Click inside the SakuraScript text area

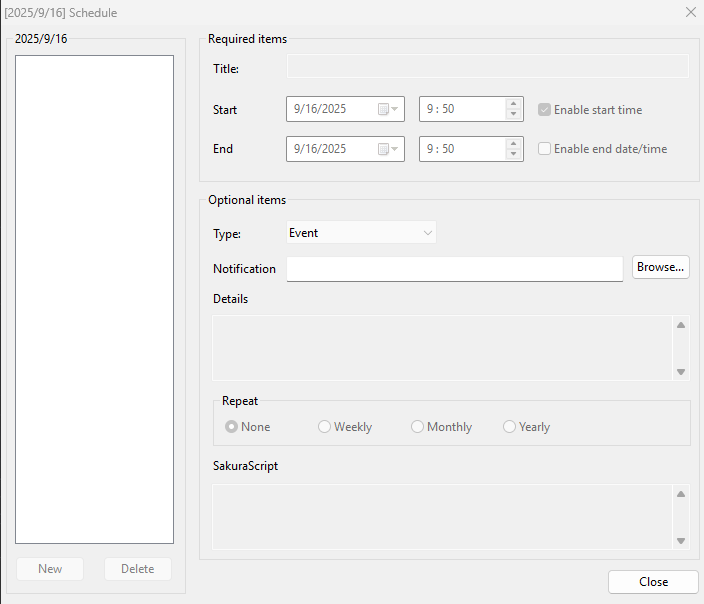(442, 517)
